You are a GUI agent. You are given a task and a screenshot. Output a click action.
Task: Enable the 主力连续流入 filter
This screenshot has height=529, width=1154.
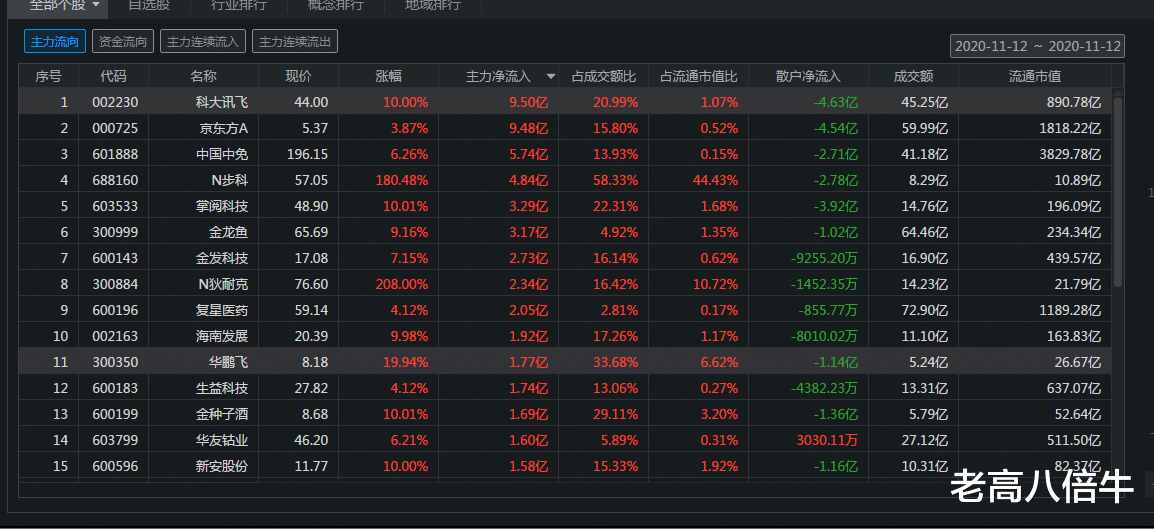(203, 42)
